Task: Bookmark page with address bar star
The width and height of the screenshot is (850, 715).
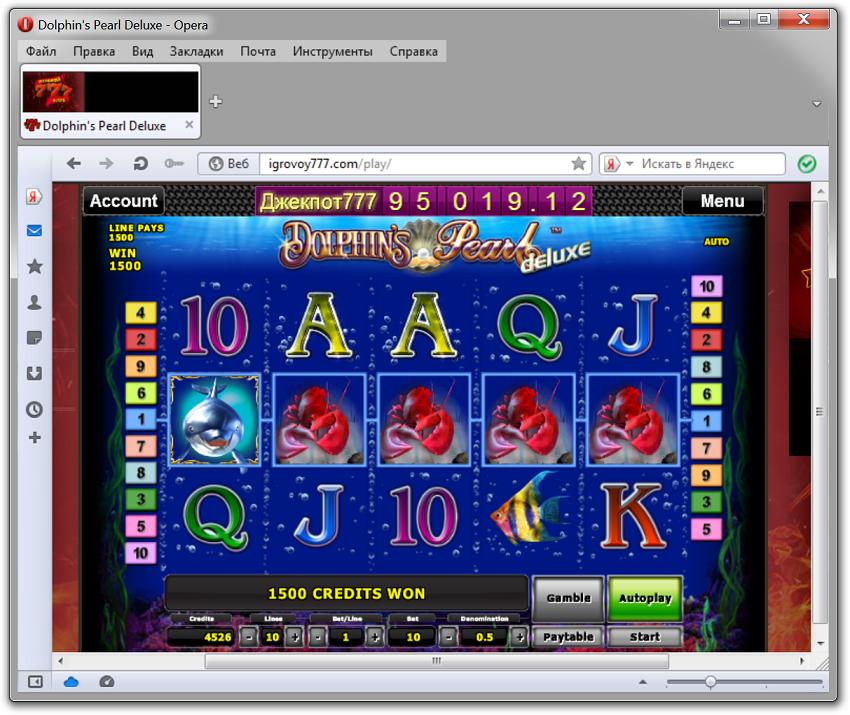Action: point(578,164)
